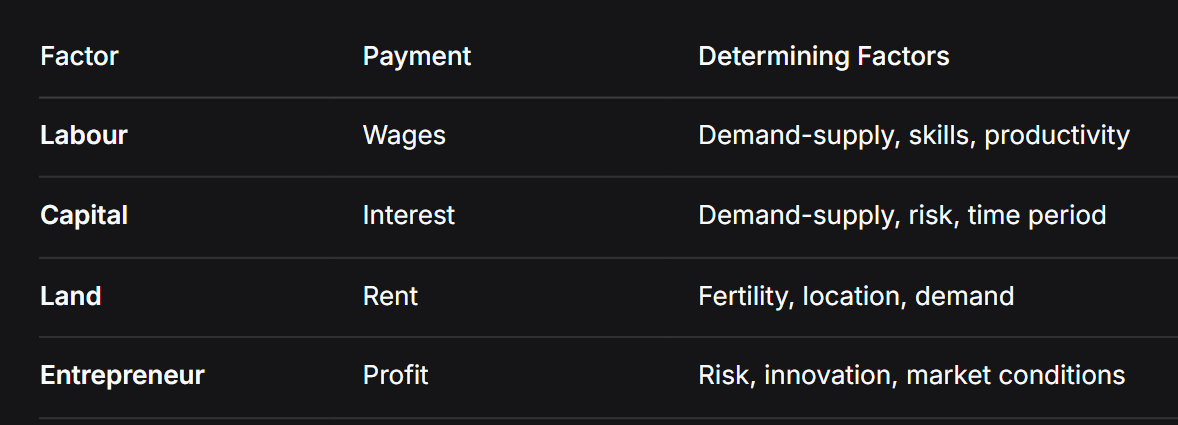Select the Labour row label

pos(84,135)
